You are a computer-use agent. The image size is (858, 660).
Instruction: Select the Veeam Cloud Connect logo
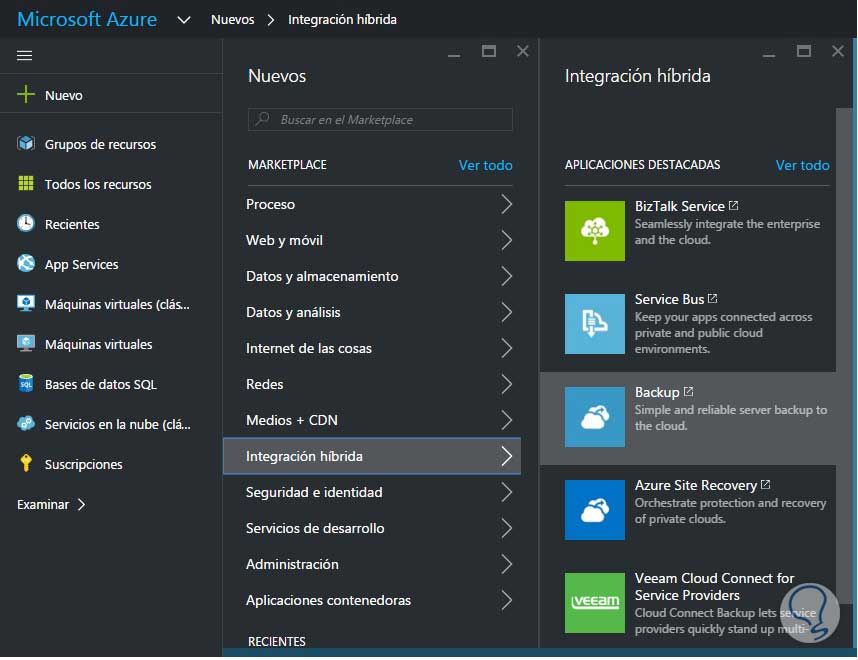coord(594,602)
